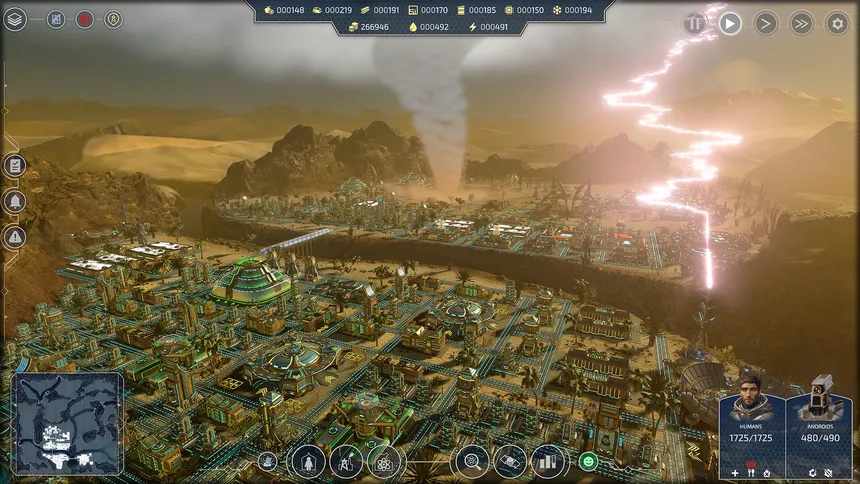
Task: Click the HUMANS label
Action: [x=751, y=426]
